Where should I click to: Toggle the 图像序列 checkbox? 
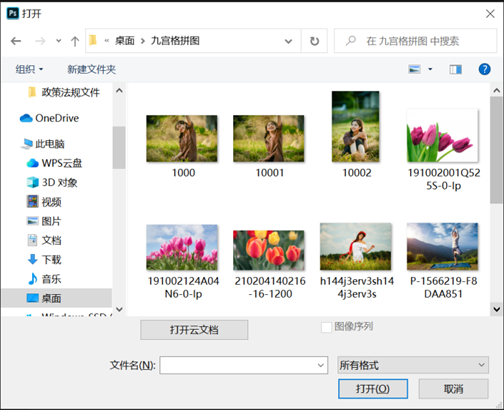coord(326,327)
